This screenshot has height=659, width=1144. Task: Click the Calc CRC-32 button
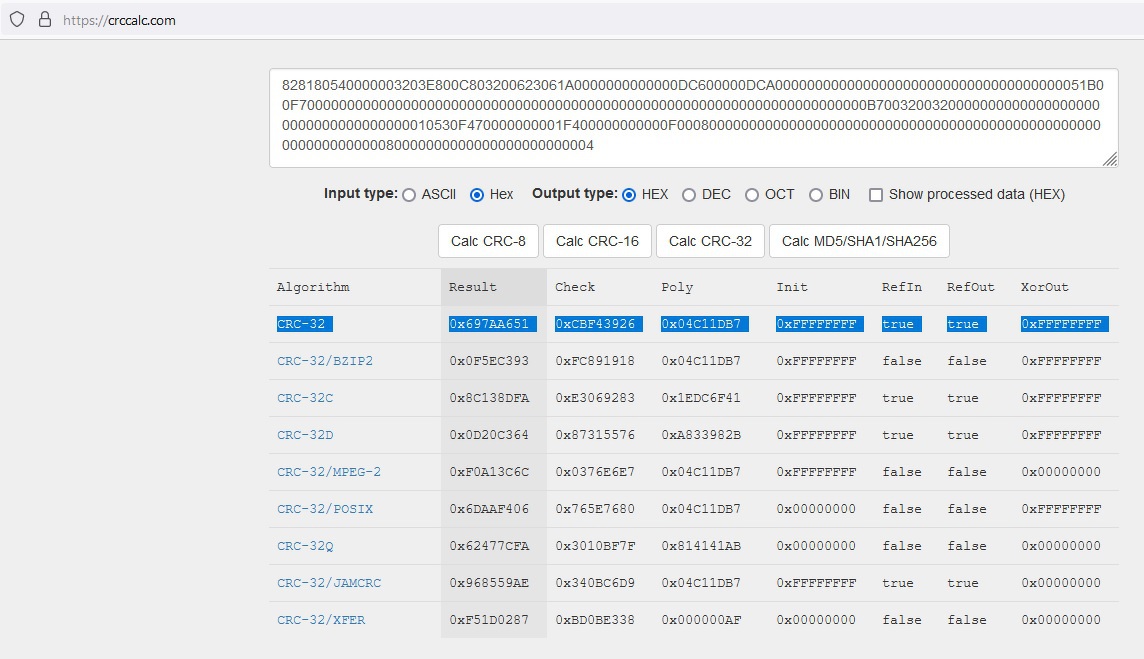point(710,241)
